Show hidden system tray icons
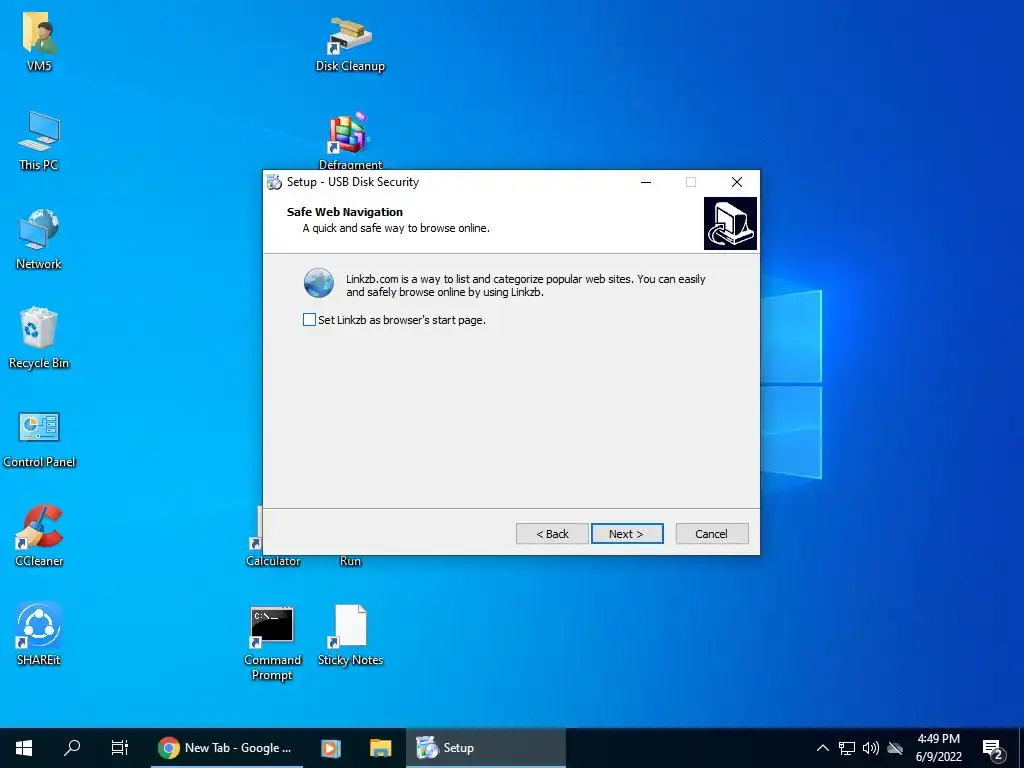The width and height of the screenshot is (1024, 768). [823, 748]
